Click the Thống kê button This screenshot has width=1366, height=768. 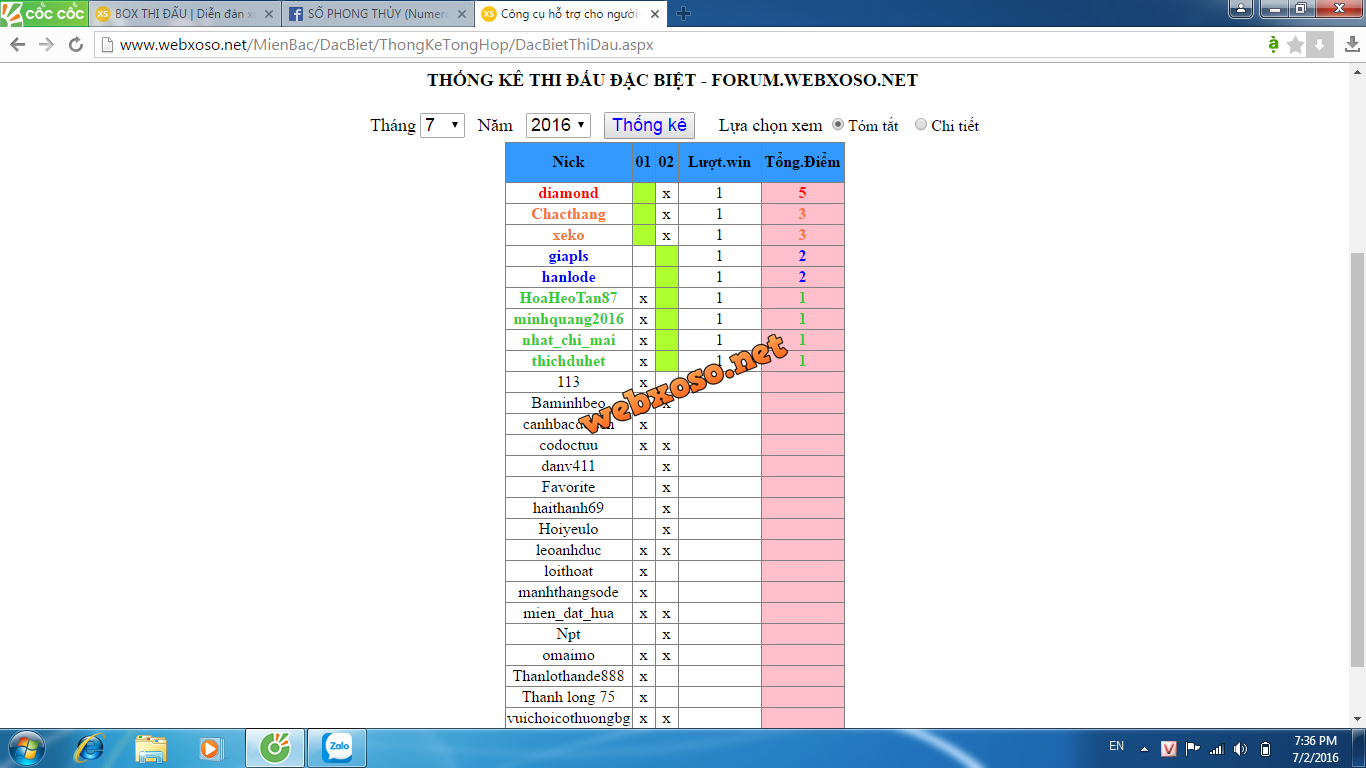(x=649, y=125)
